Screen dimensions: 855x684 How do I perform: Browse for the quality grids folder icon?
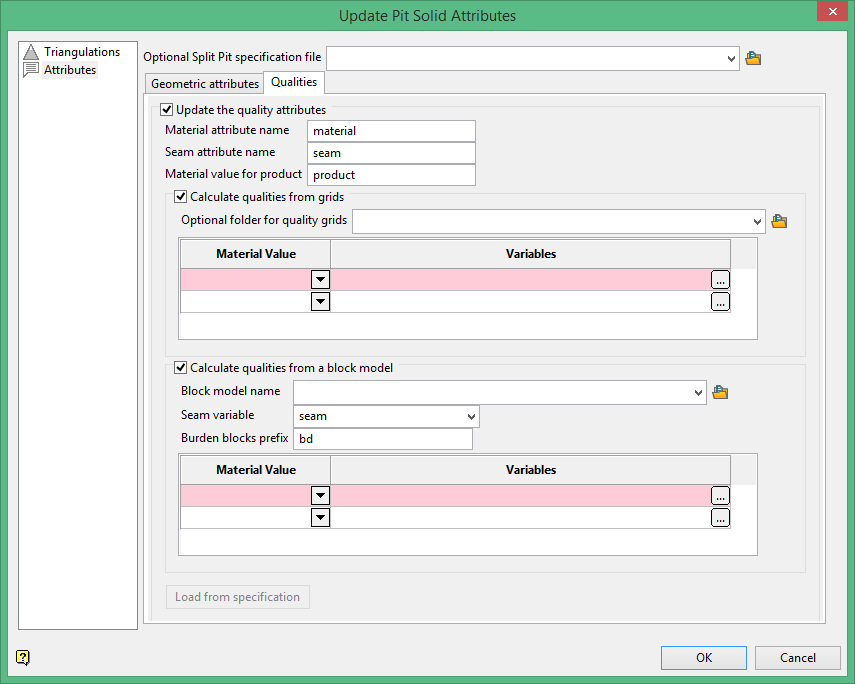tap(780, 221)
